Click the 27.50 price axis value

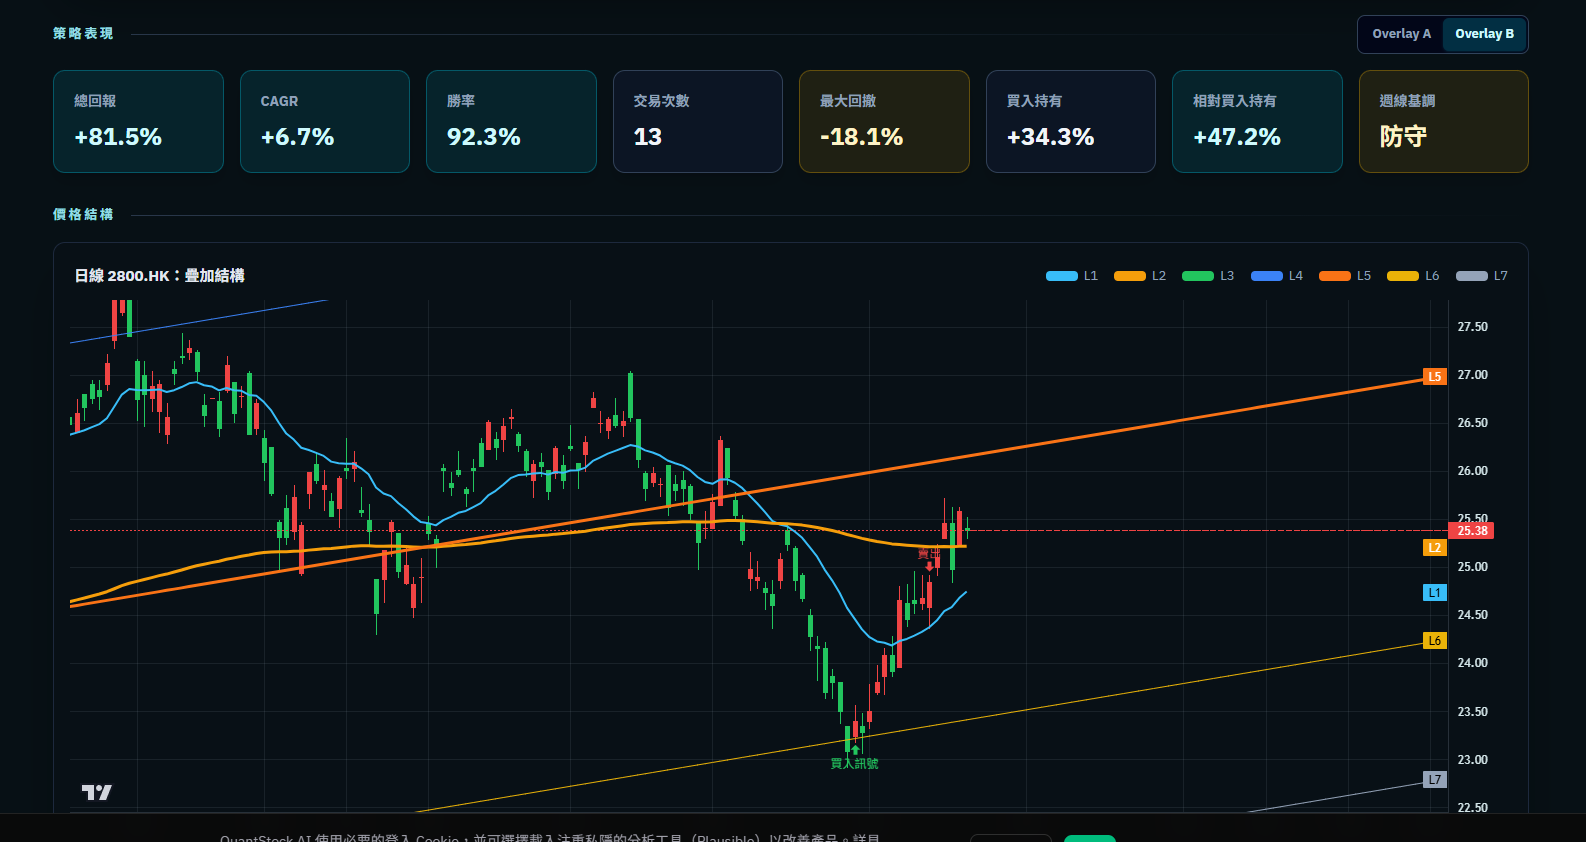pos(1472,327)
